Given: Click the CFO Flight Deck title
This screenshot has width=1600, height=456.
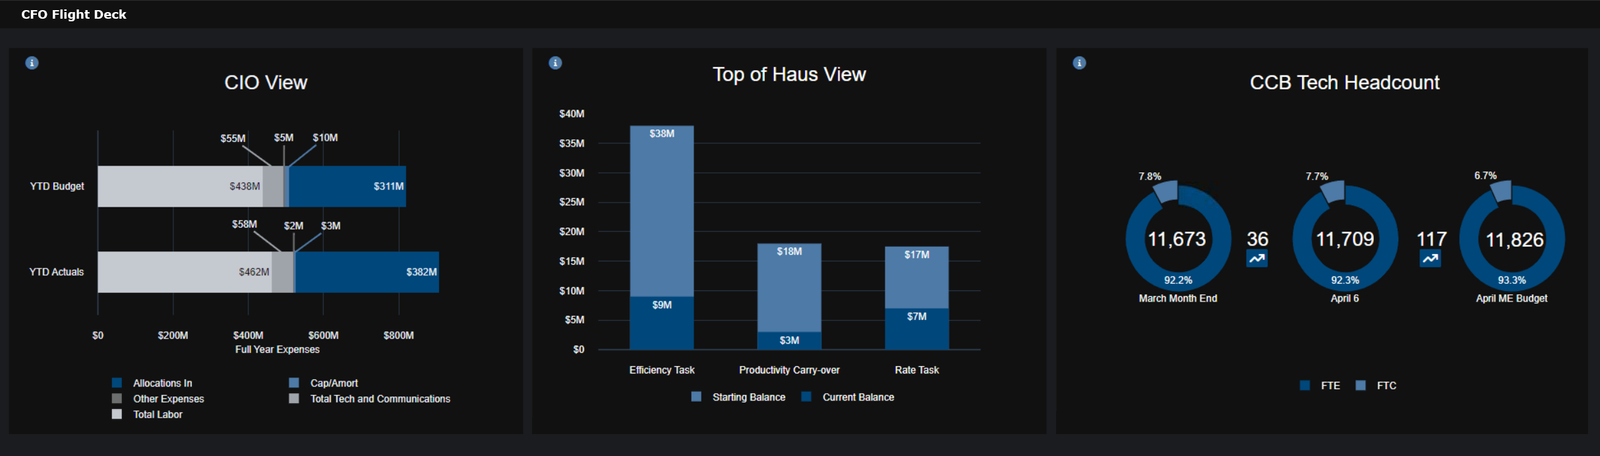Looking at the screenshot, I should click(x=74, y=15).
